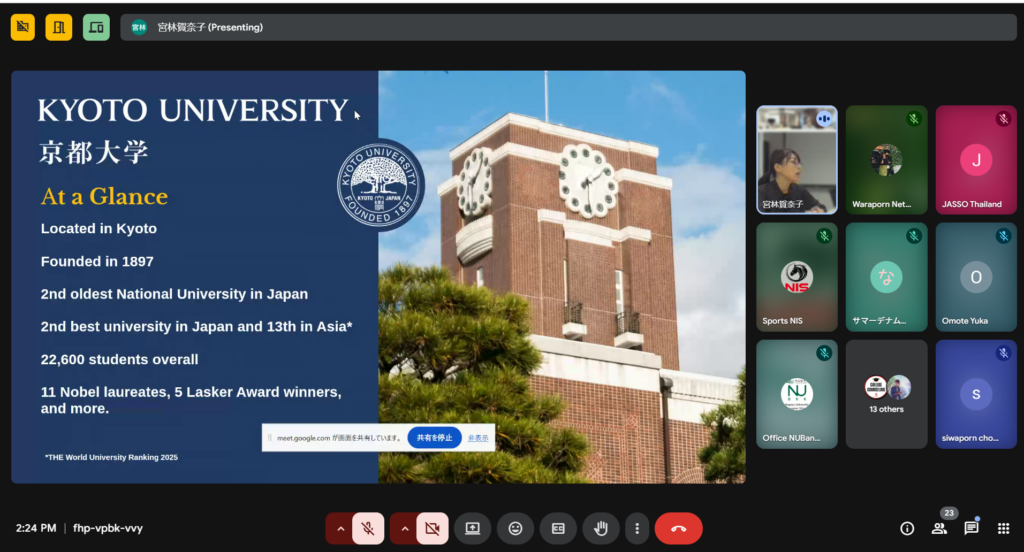Click the JASSO Thailand J avatar

pos(976,160)
